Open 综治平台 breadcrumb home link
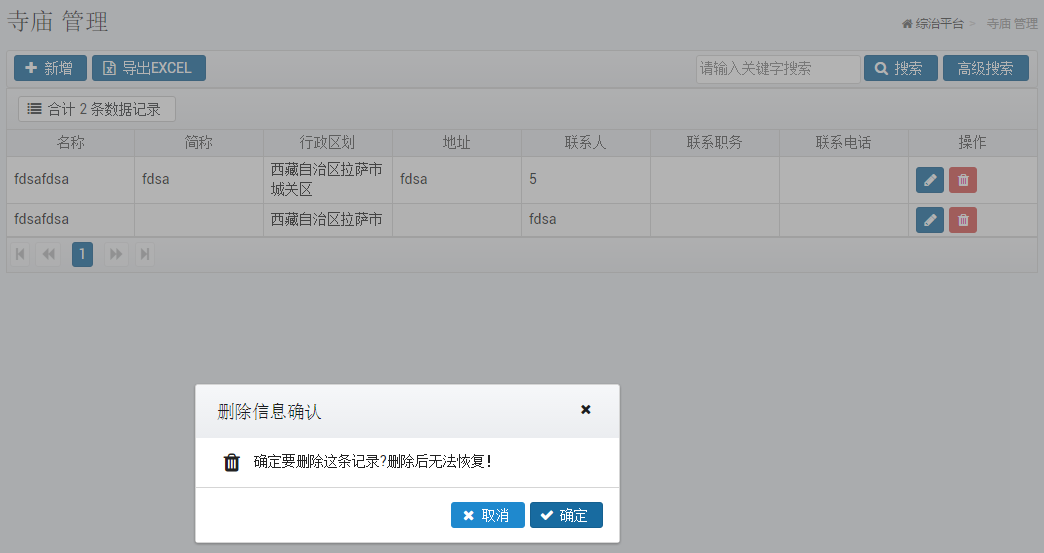The image size is (1044, 553). coord(933,24)
